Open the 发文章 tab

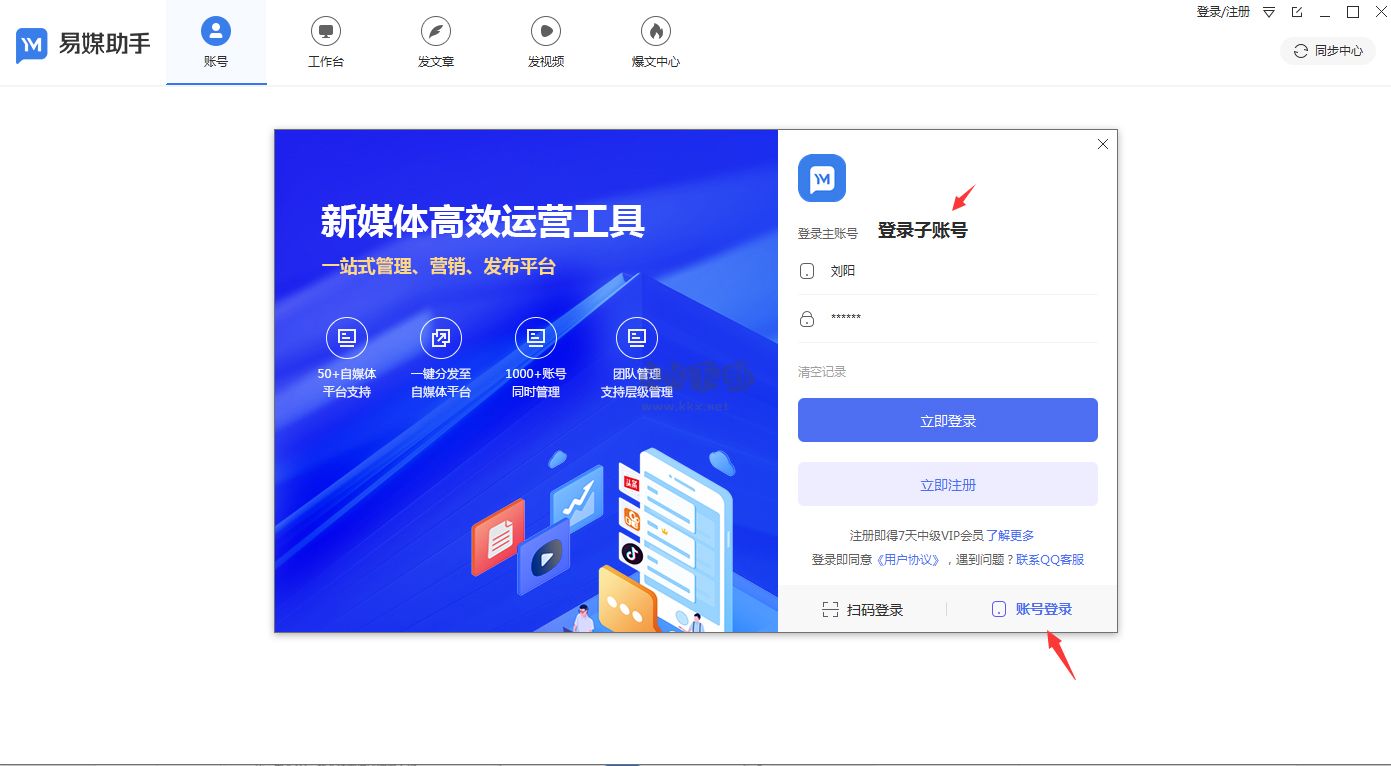click(436, 42)
